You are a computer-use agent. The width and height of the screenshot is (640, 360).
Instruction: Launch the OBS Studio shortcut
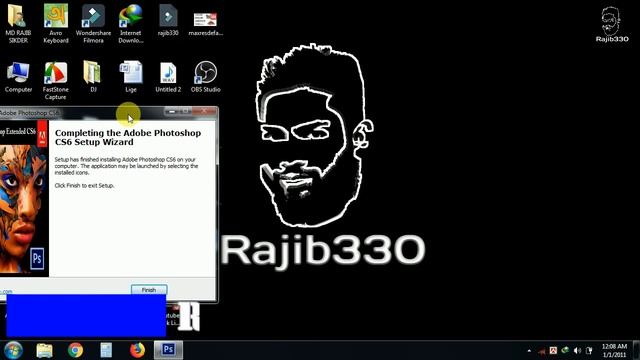pos(205,77)
